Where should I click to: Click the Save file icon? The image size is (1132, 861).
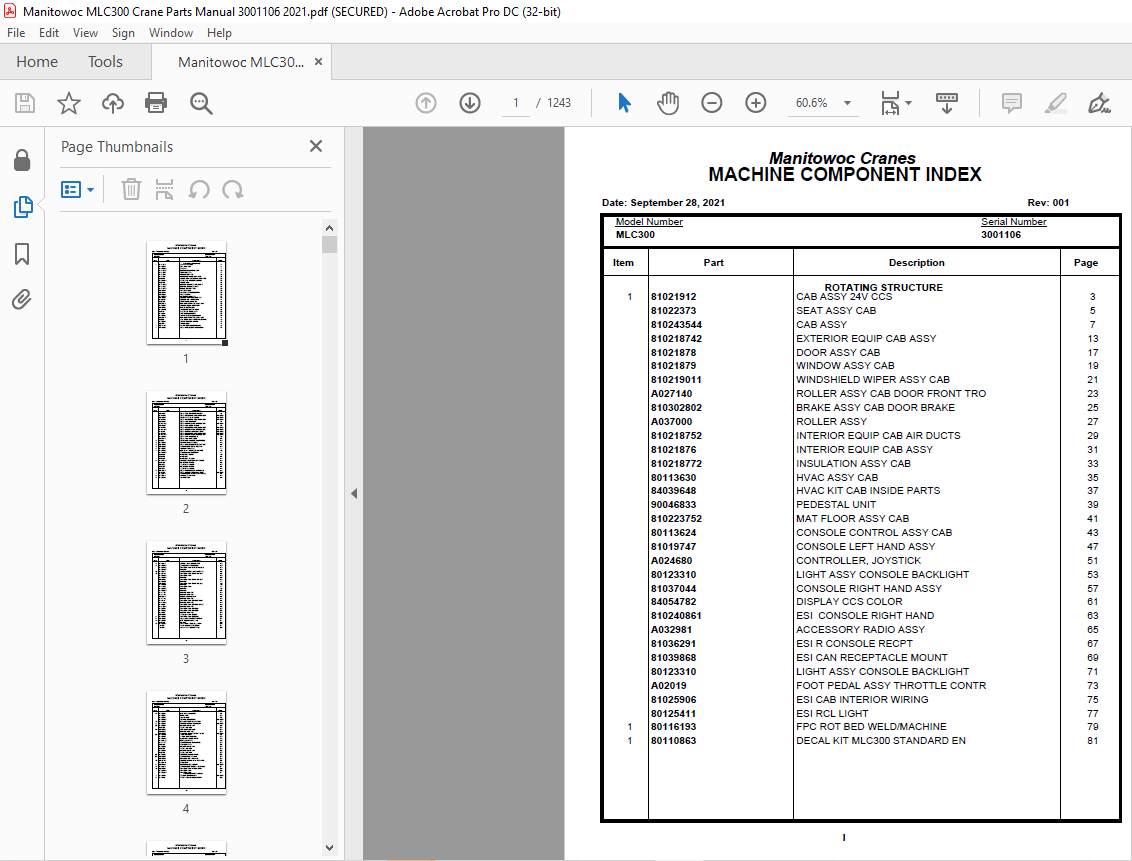[25, 103]
